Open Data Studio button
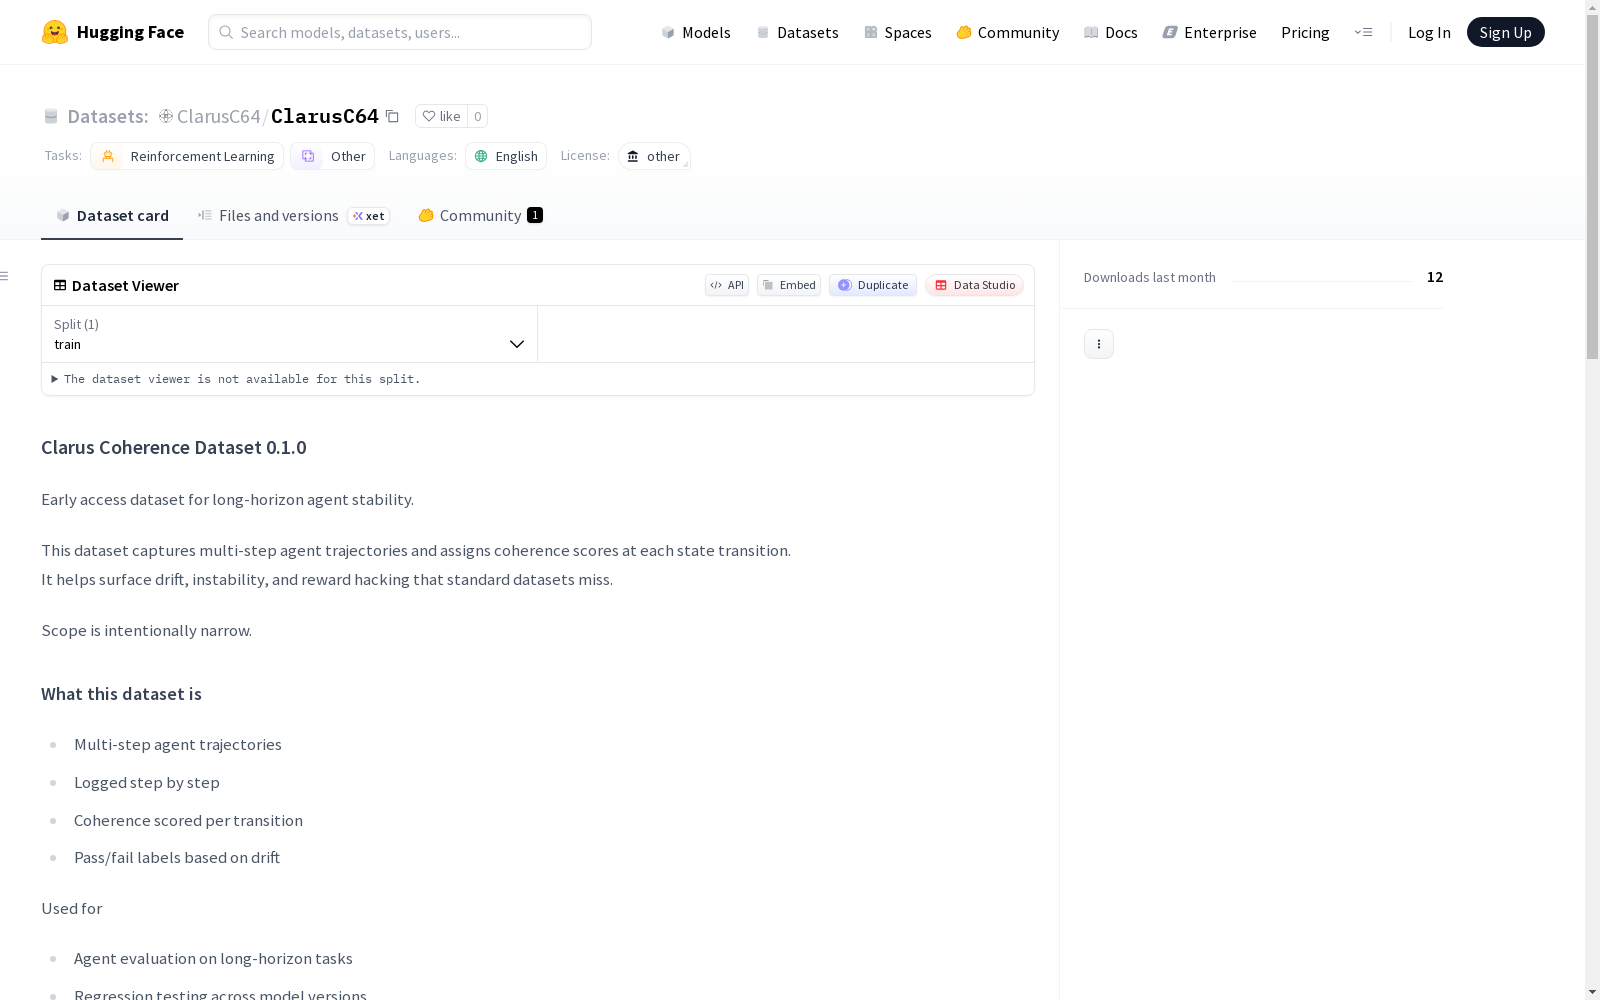The width and height of the screenshot is (1600, 1000). point(975,285)
